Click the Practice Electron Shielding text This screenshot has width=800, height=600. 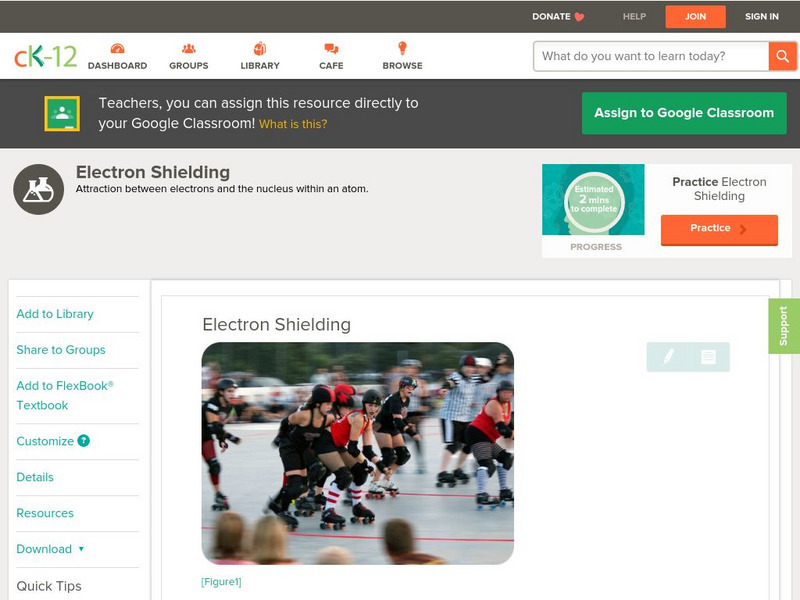coord(719,189)
